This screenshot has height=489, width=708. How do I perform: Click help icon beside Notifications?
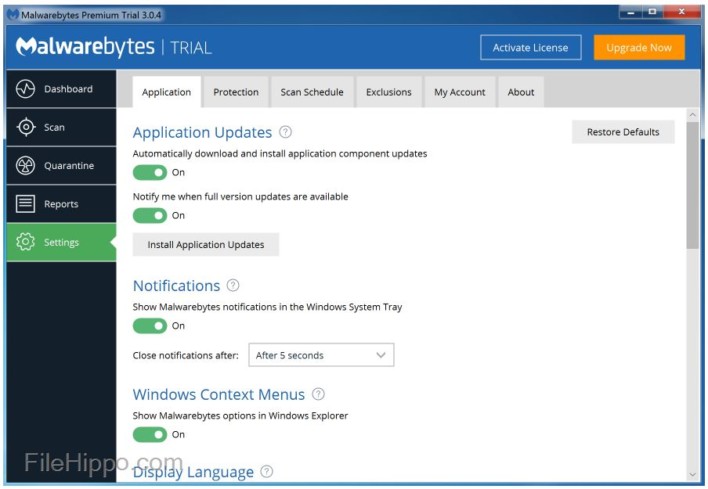coord(233,285)
